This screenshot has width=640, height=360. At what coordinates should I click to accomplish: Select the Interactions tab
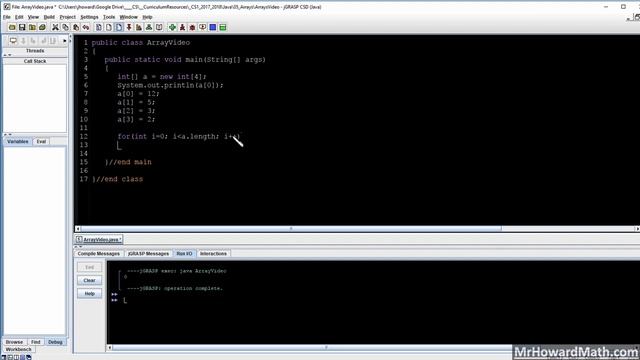click(x=213, y=253)
